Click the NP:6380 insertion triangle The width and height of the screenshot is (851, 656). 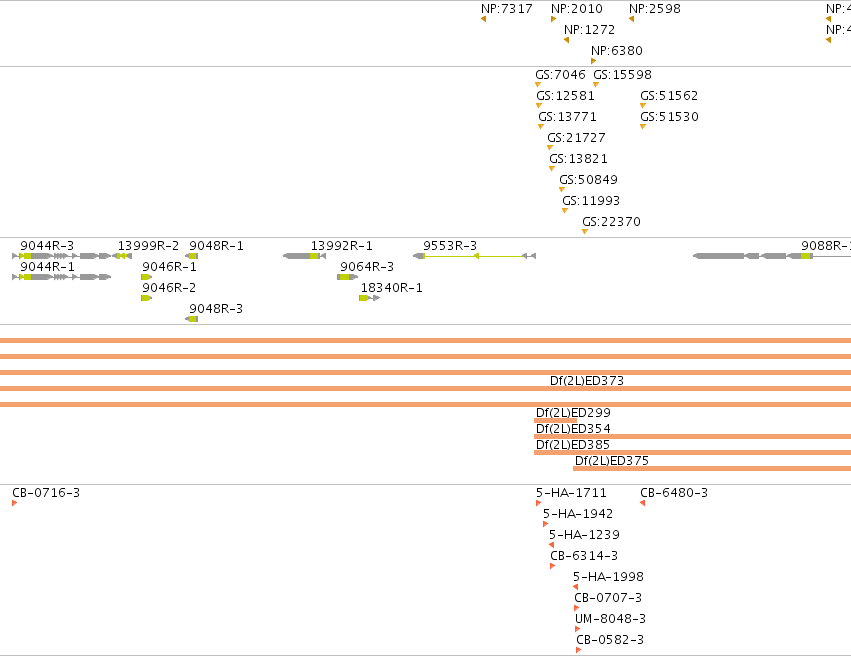pyautogui.click(x=593, y=61)
